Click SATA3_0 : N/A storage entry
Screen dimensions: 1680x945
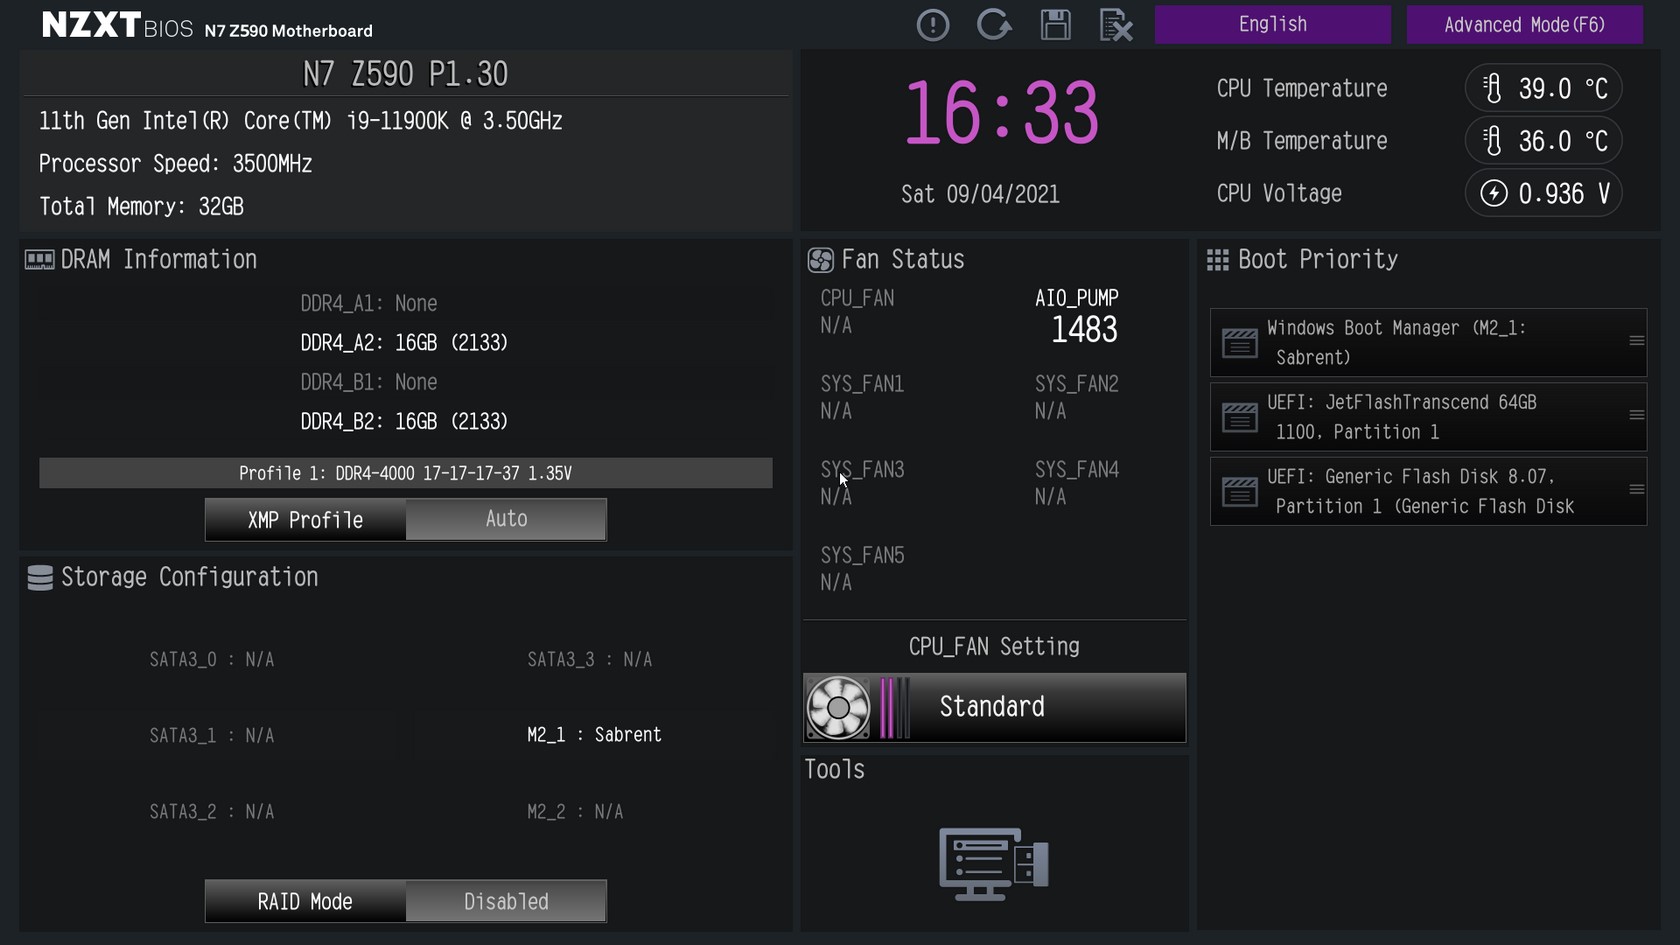(212, 660)
